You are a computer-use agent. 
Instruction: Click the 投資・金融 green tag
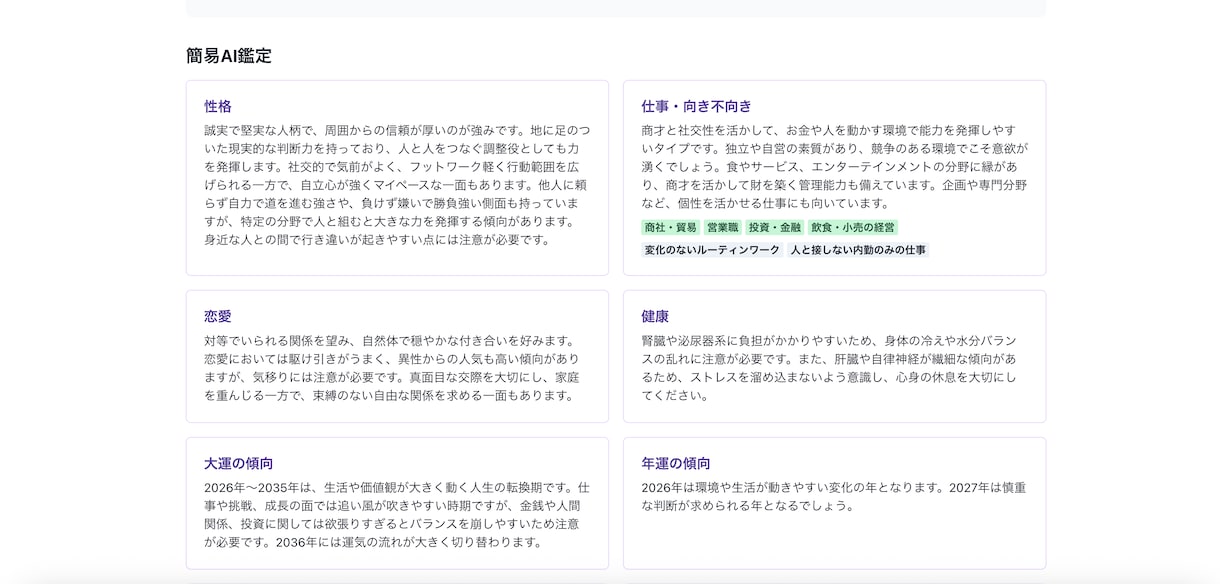coord(775,228)
